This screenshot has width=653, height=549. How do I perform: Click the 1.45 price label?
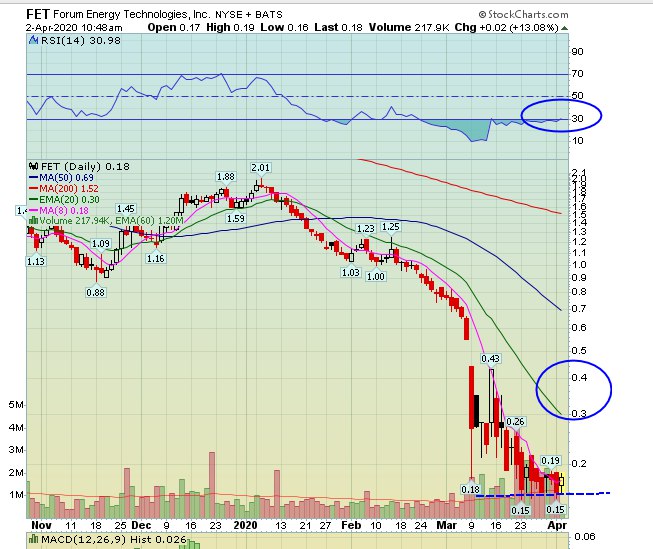(x=126, y=209)
